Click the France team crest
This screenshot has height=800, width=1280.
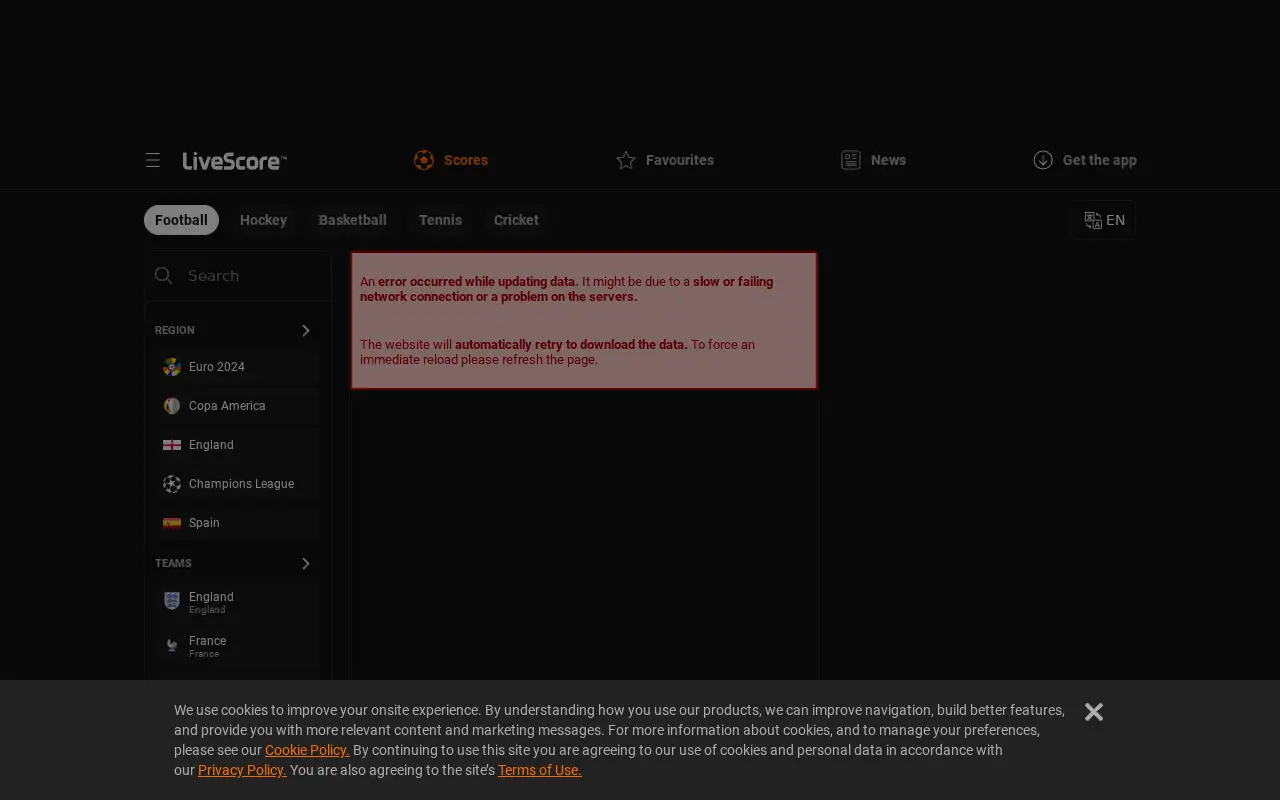[x=172, y=645]
